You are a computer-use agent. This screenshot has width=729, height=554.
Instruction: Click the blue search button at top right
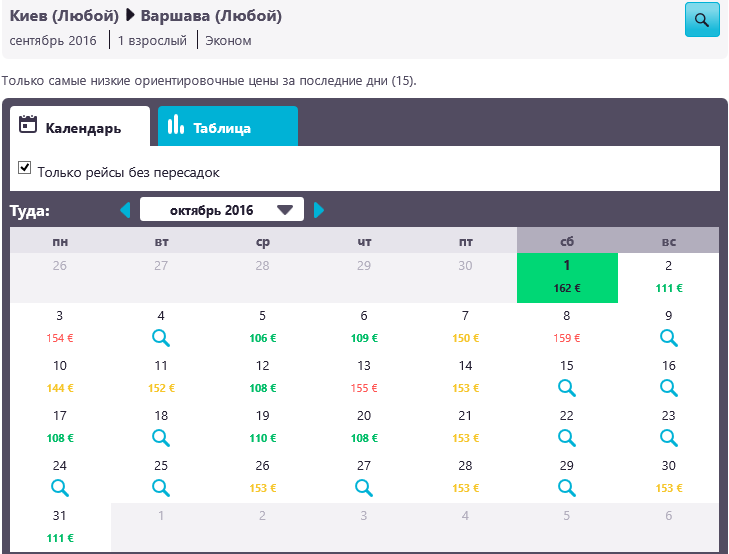(701, 20)
